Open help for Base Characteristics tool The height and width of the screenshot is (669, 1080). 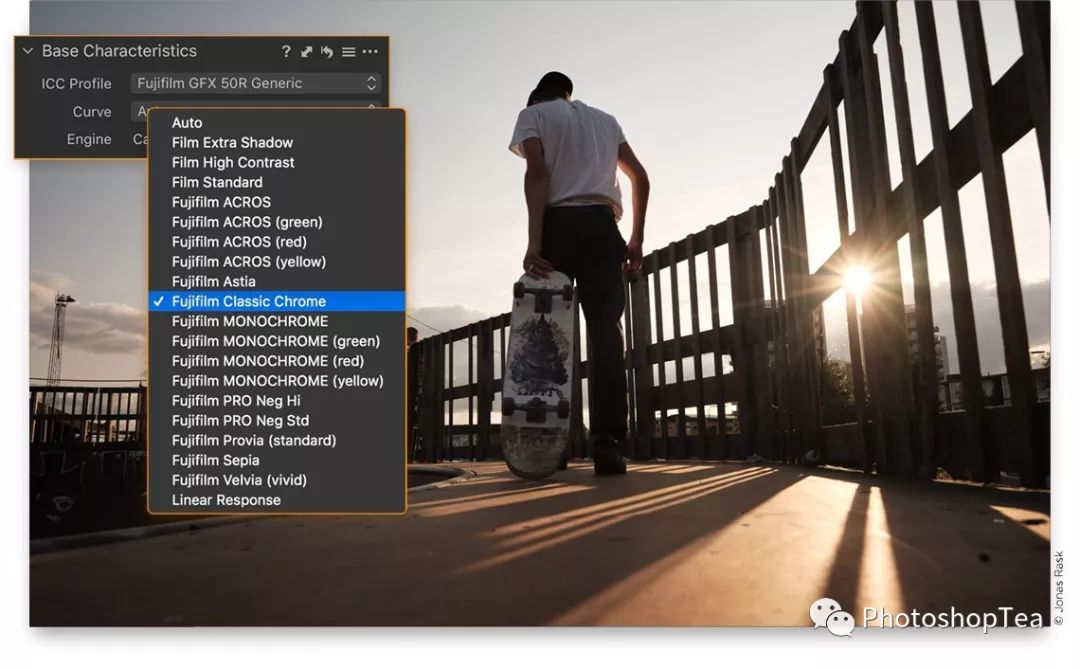[287, 52]
